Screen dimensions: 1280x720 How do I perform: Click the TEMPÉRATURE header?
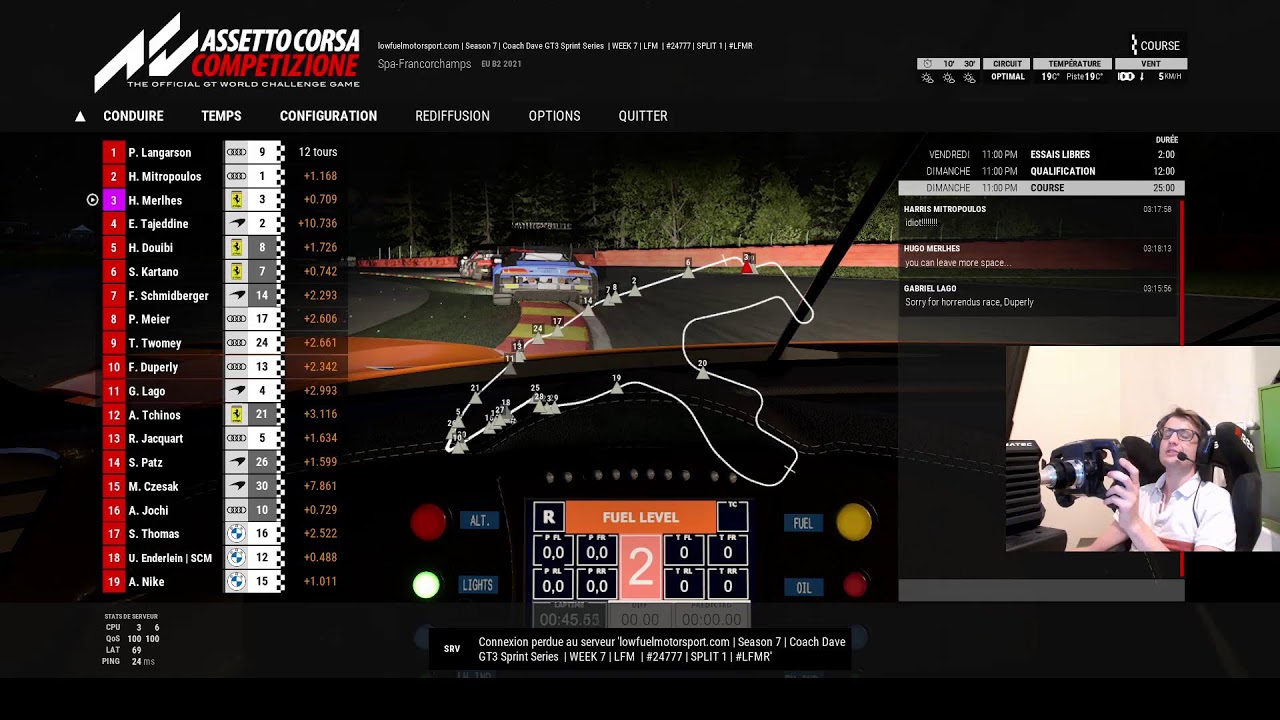1074,64
